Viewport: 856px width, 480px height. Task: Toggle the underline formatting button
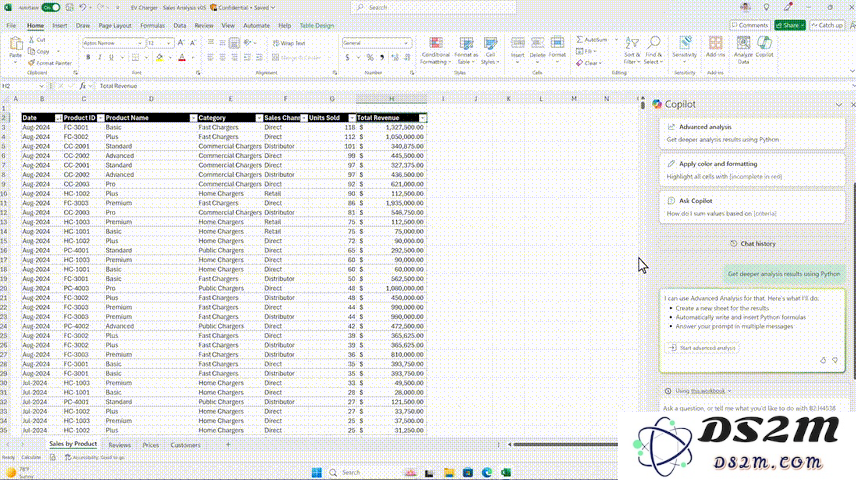(111, 57)
